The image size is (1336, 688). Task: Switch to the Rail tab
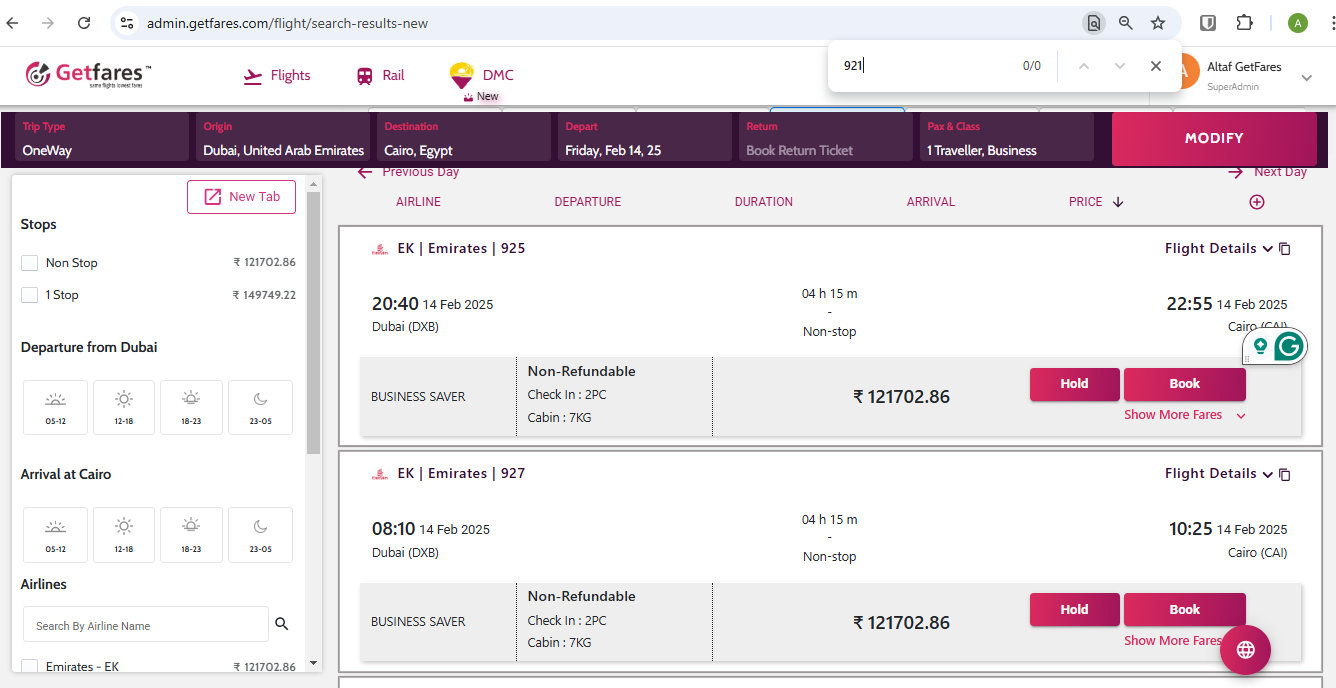[381, 76]
